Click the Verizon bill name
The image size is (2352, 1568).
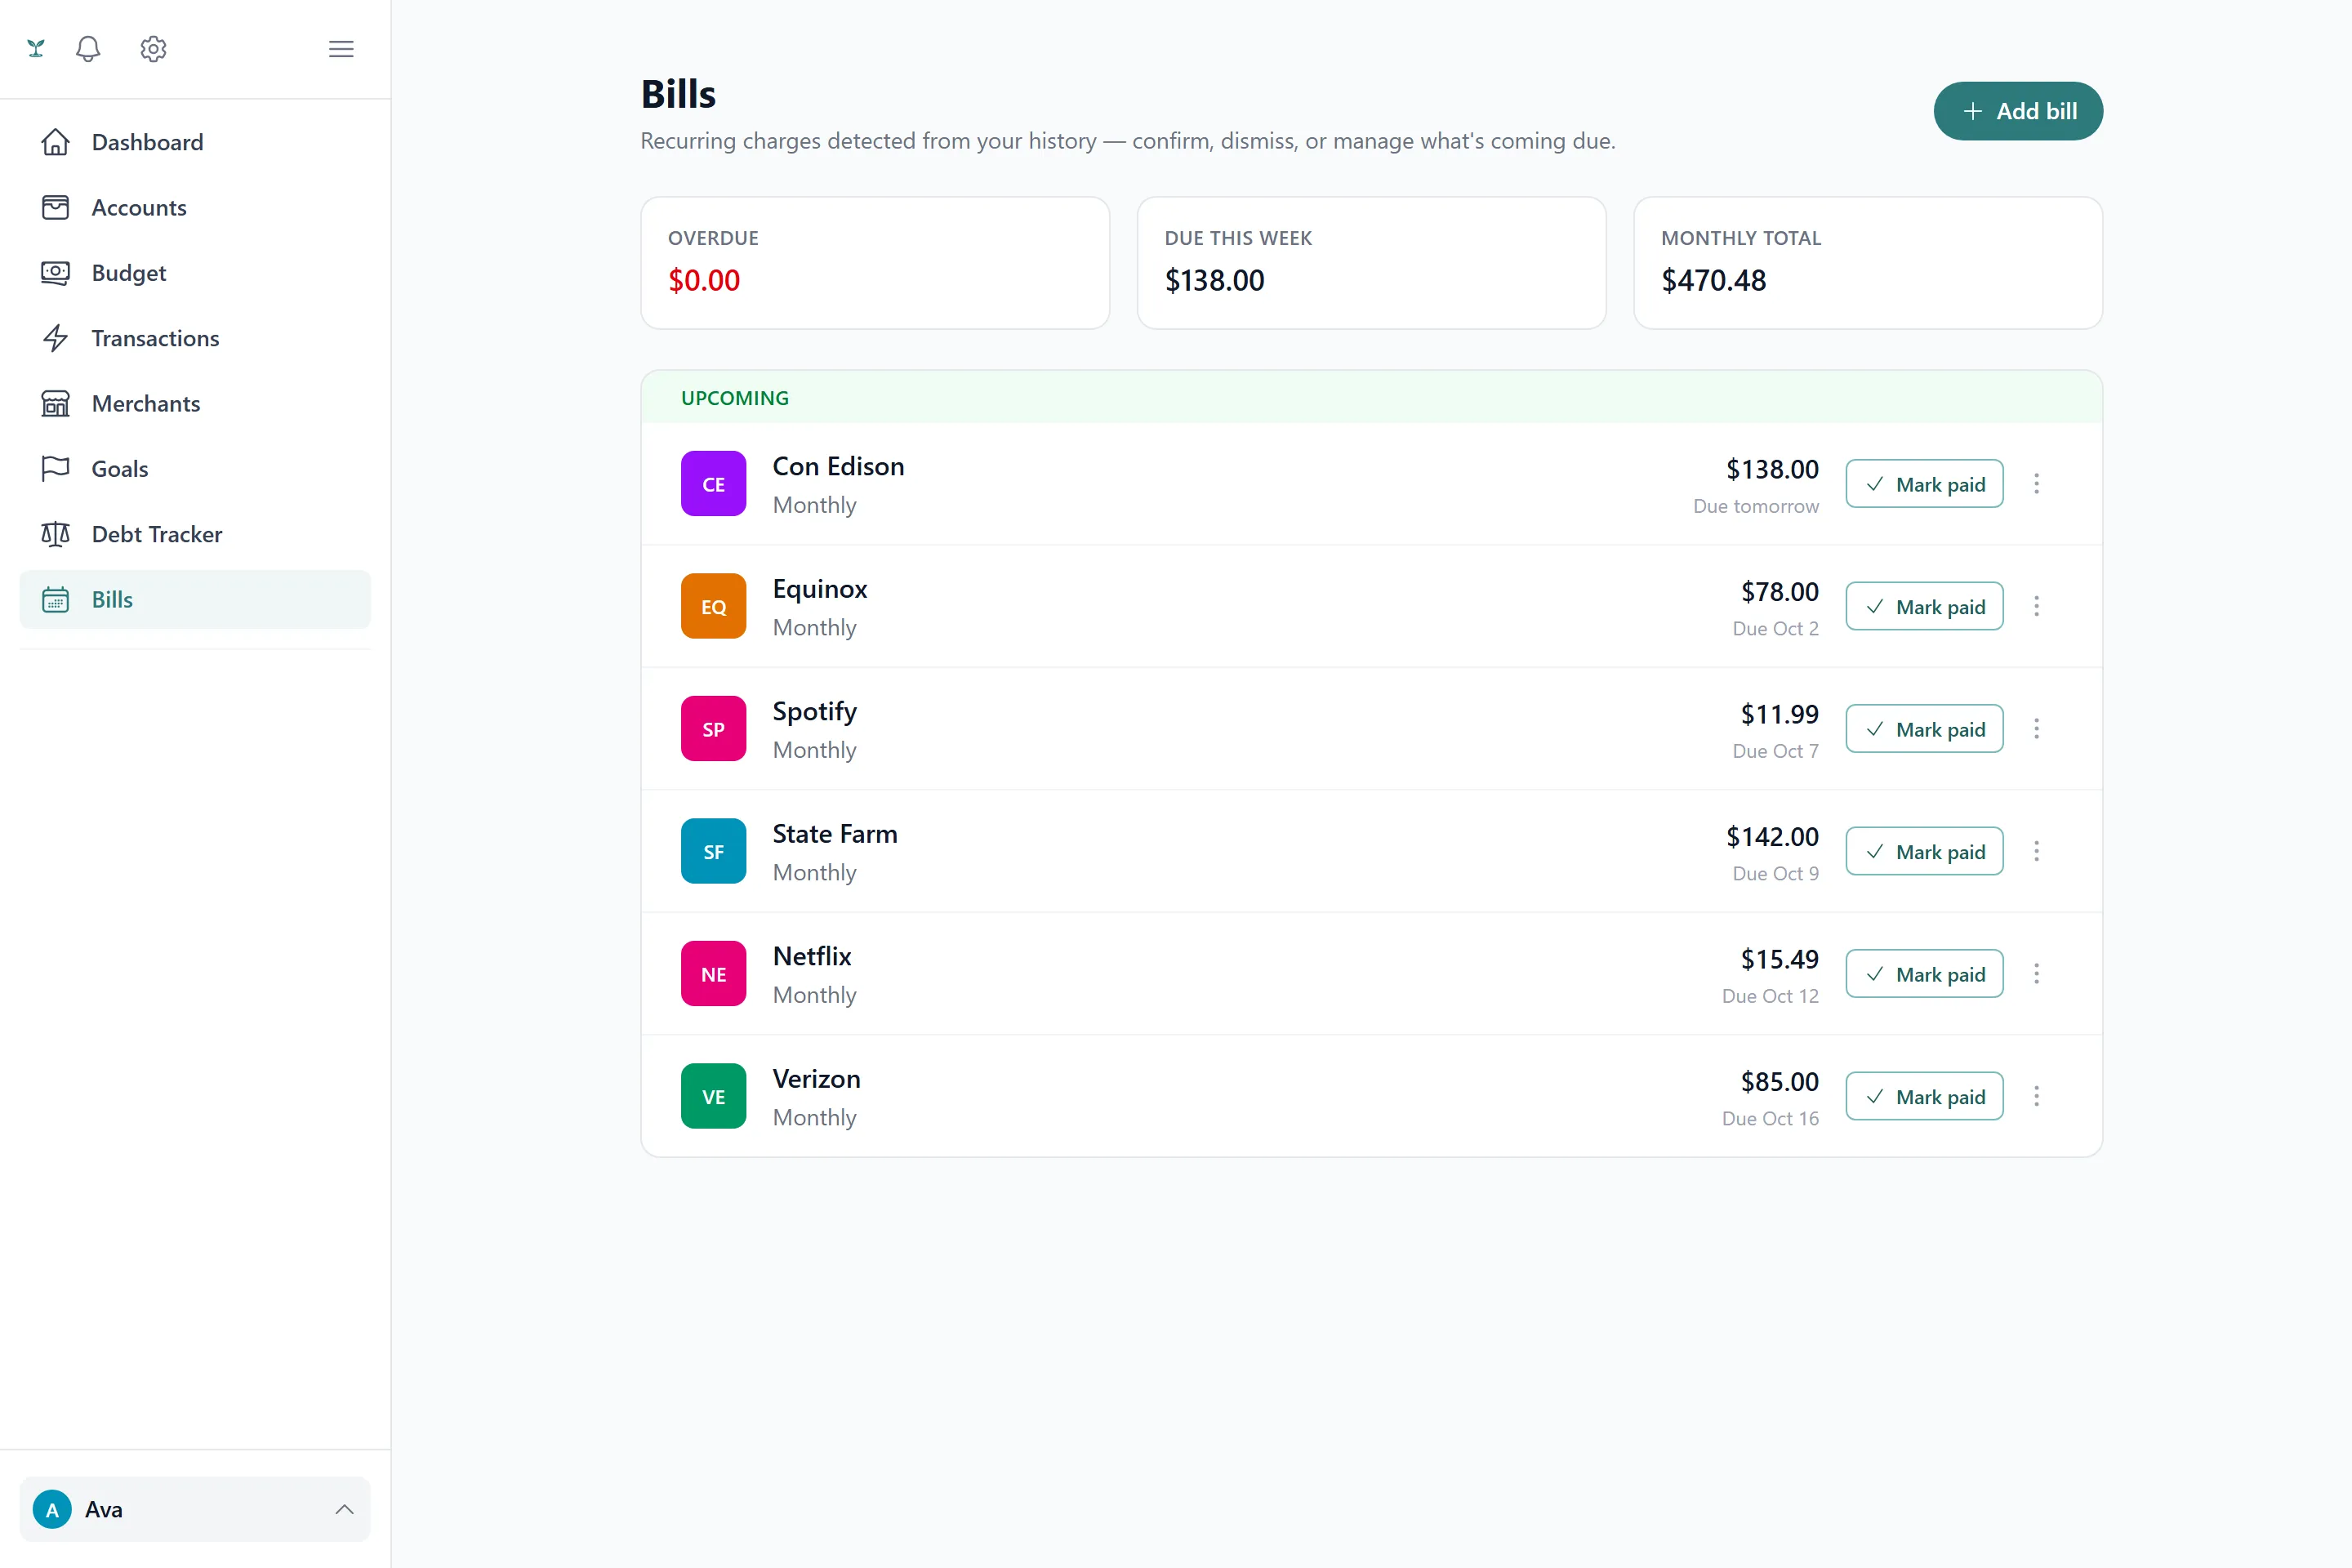pos(816,1079)
